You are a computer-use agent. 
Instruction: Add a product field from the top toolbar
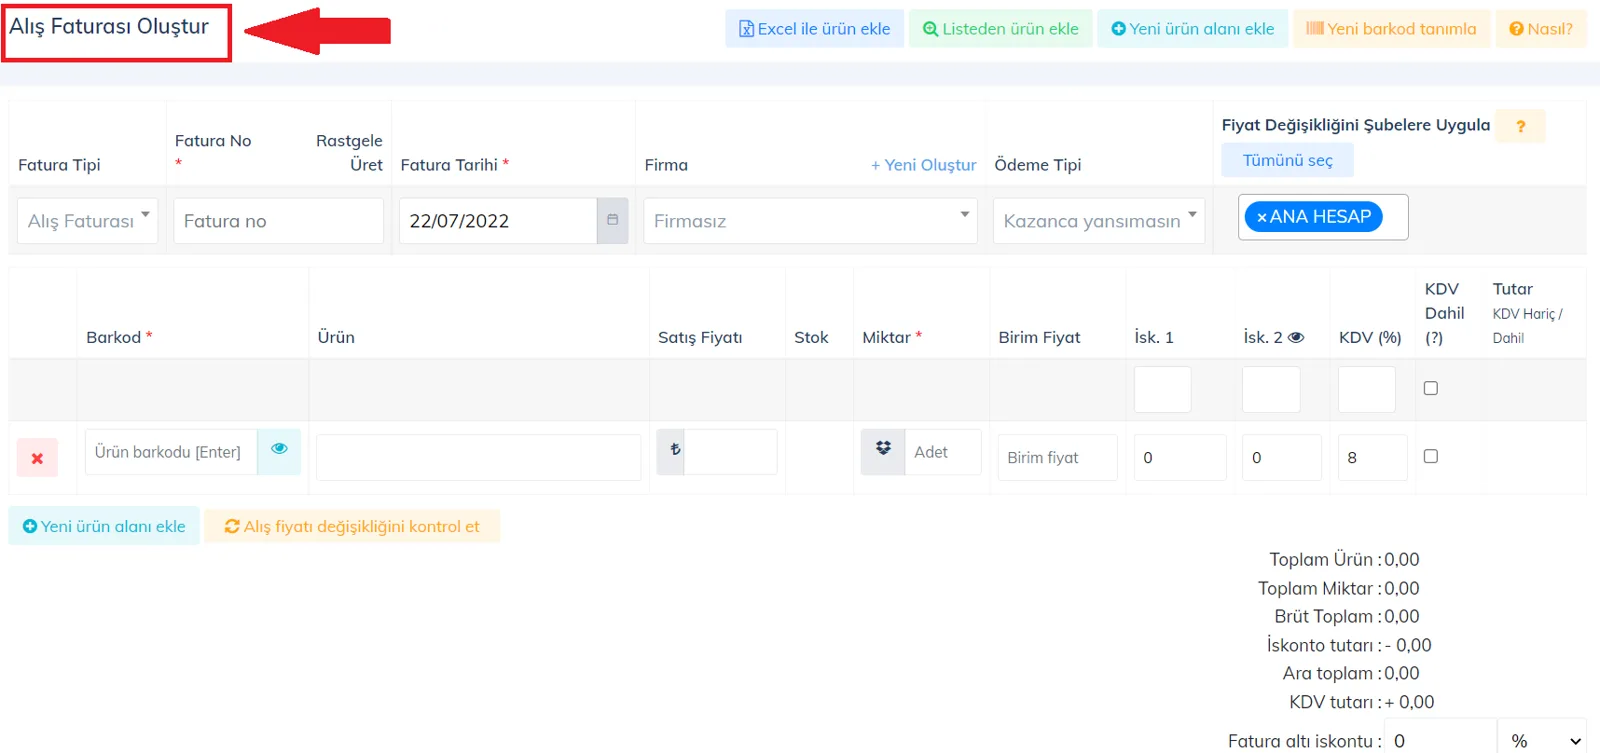[1193, 29]
